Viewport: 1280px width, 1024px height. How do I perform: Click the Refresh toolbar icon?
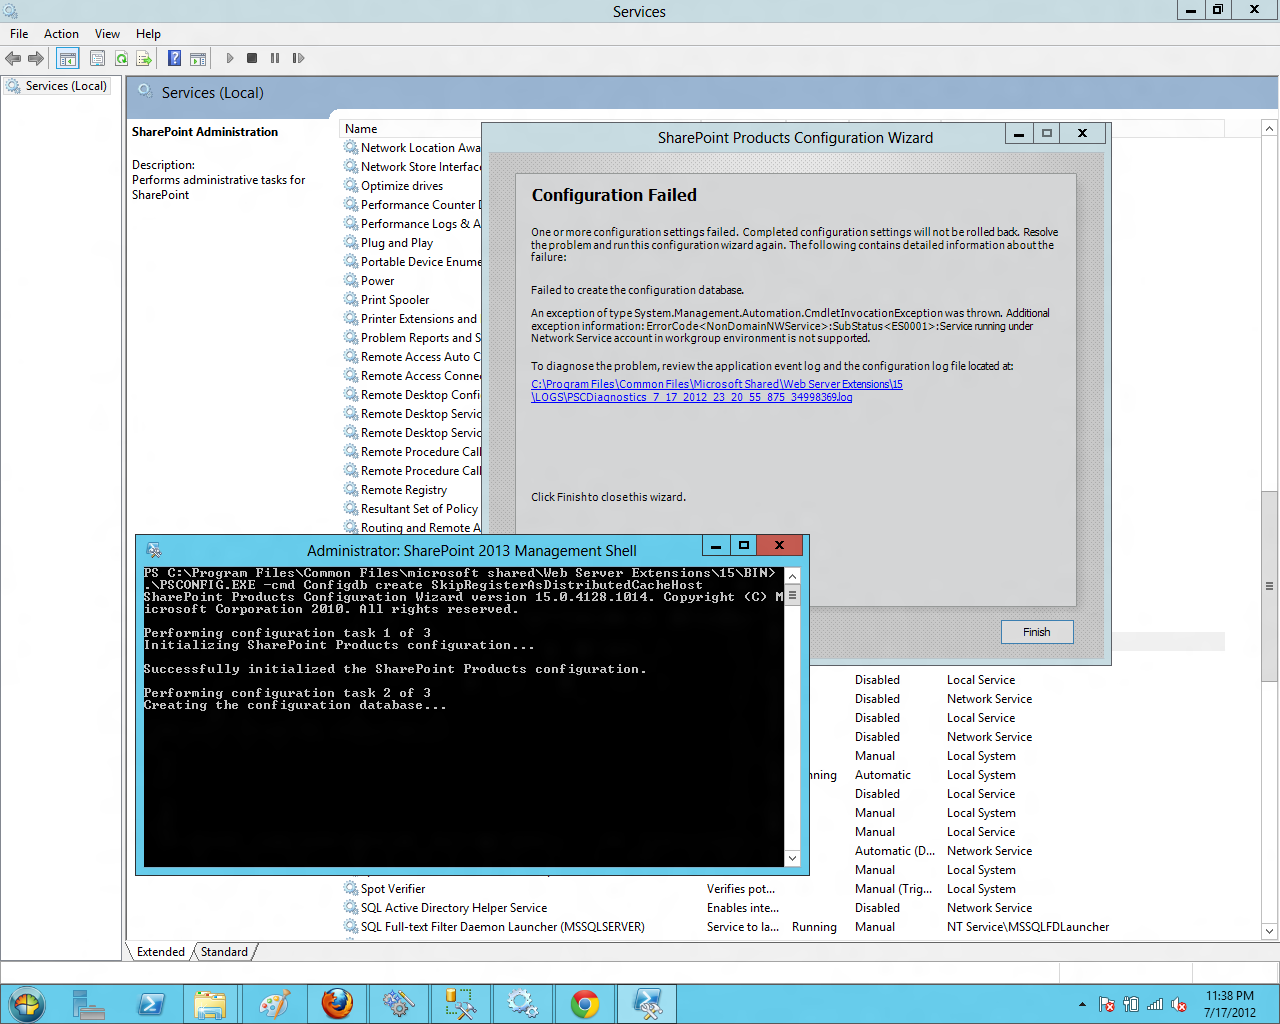(x=121, y=59)
